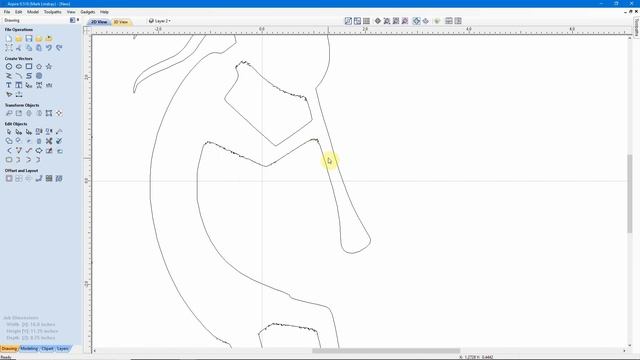Switch to the Modeling tab
Viewport: 640px width, 360px height.
pos(29,349)
